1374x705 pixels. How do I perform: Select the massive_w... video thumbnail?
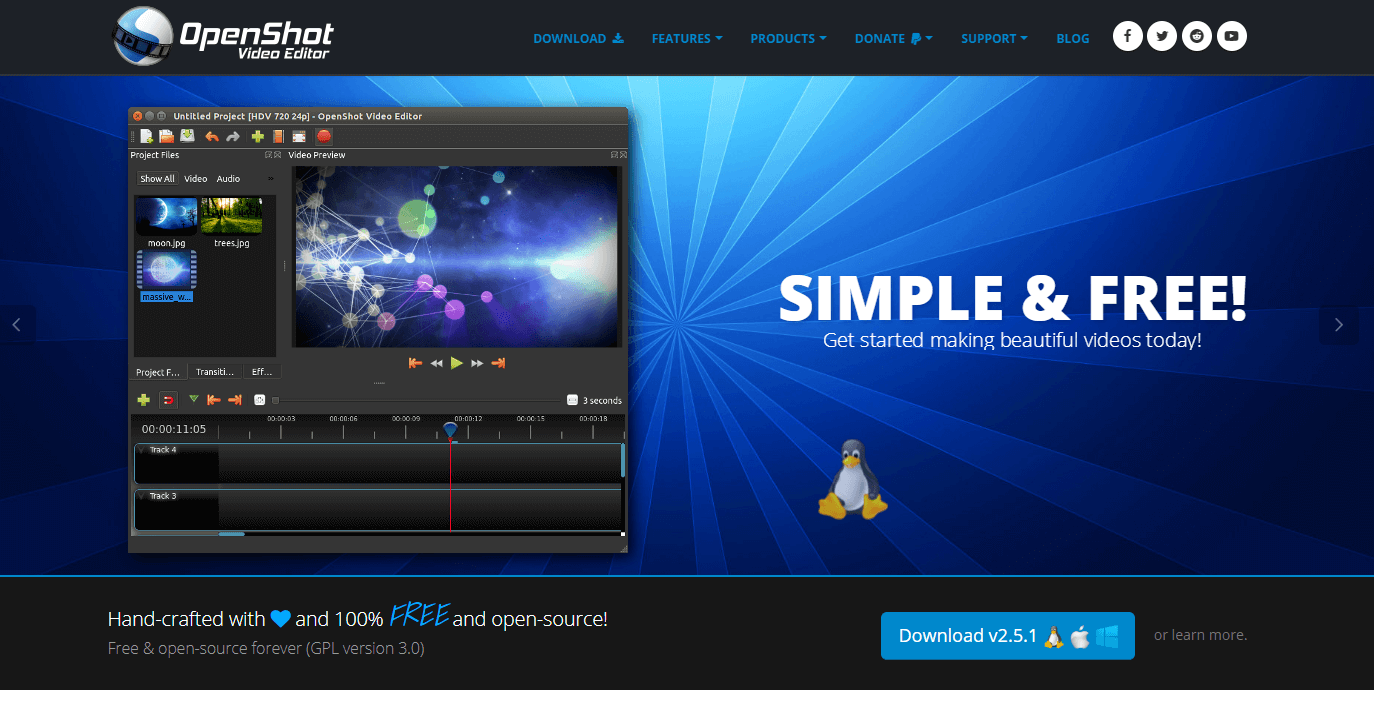click(166, 270)
